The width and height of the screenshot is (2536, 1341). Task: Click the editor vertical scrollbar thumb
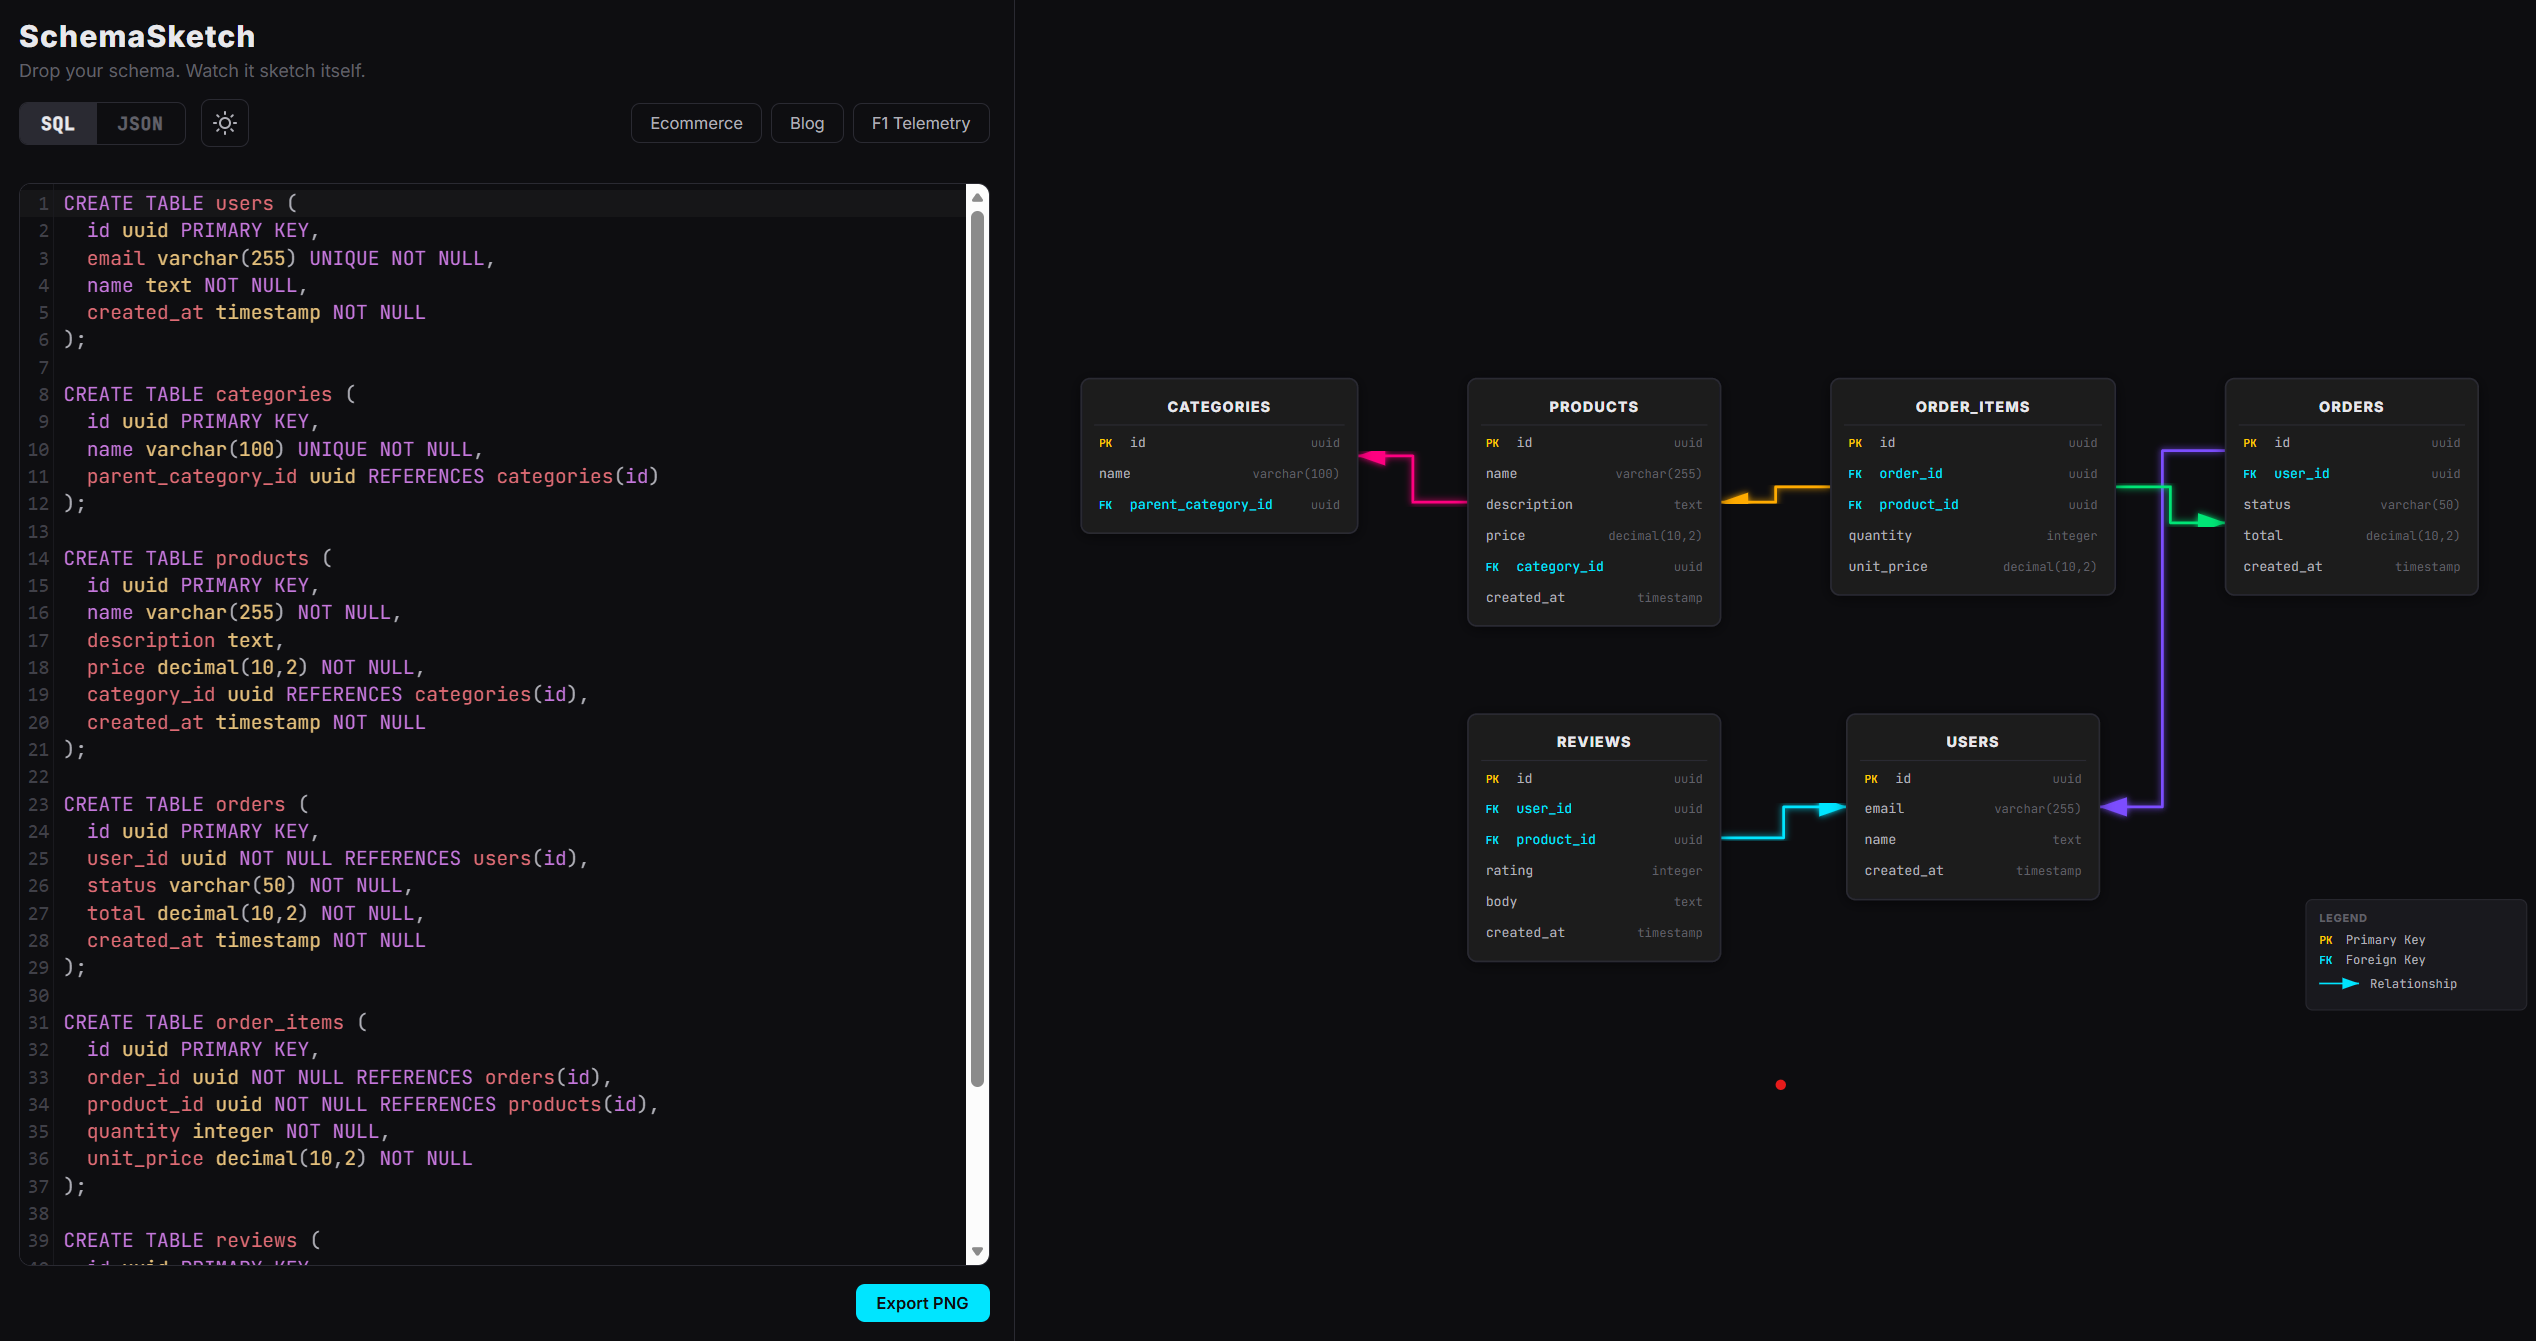(x=977, y=648)
